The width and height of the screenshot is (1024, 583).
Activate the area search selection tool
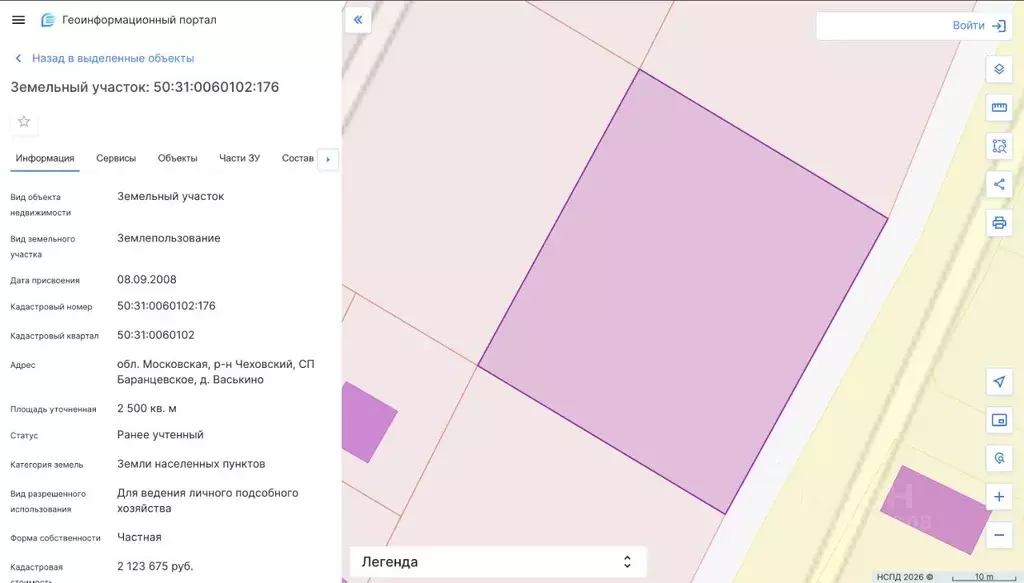point(998,146)
